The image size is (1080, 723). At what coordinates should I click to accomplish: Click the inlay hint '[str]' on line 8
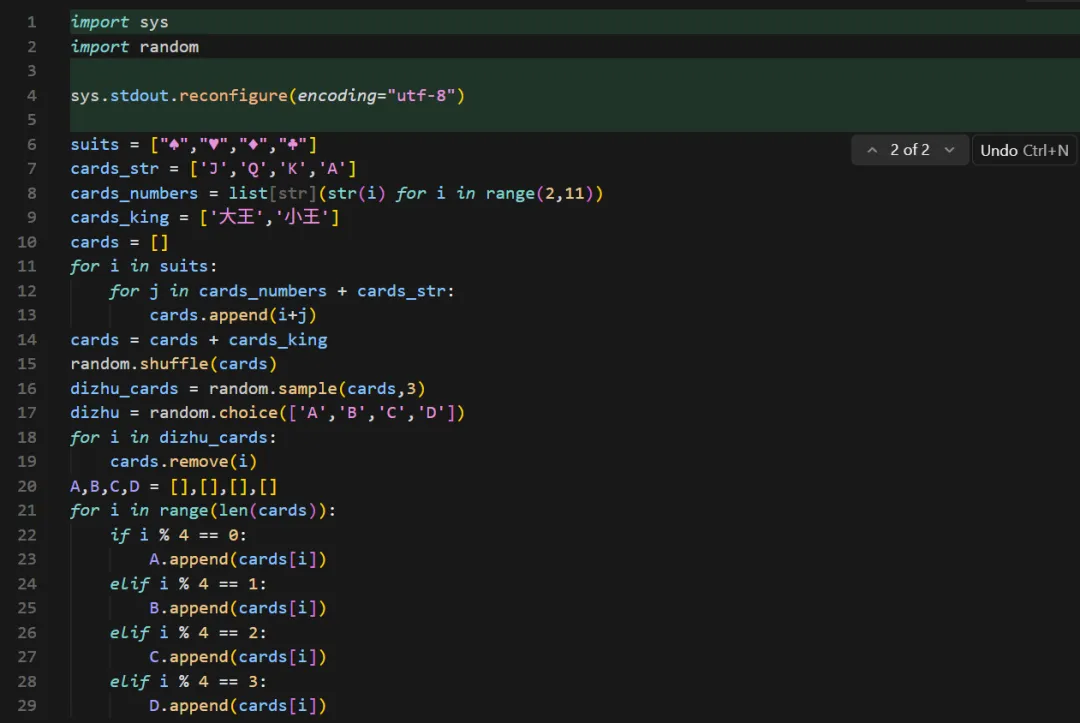(293, 193)
